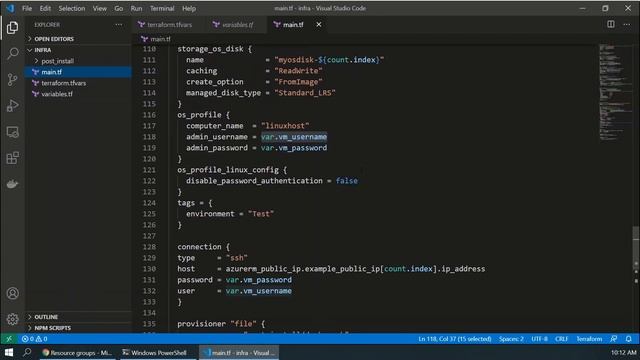
Task: Open notifications bell in status bar
Action: tap(629, 339)
